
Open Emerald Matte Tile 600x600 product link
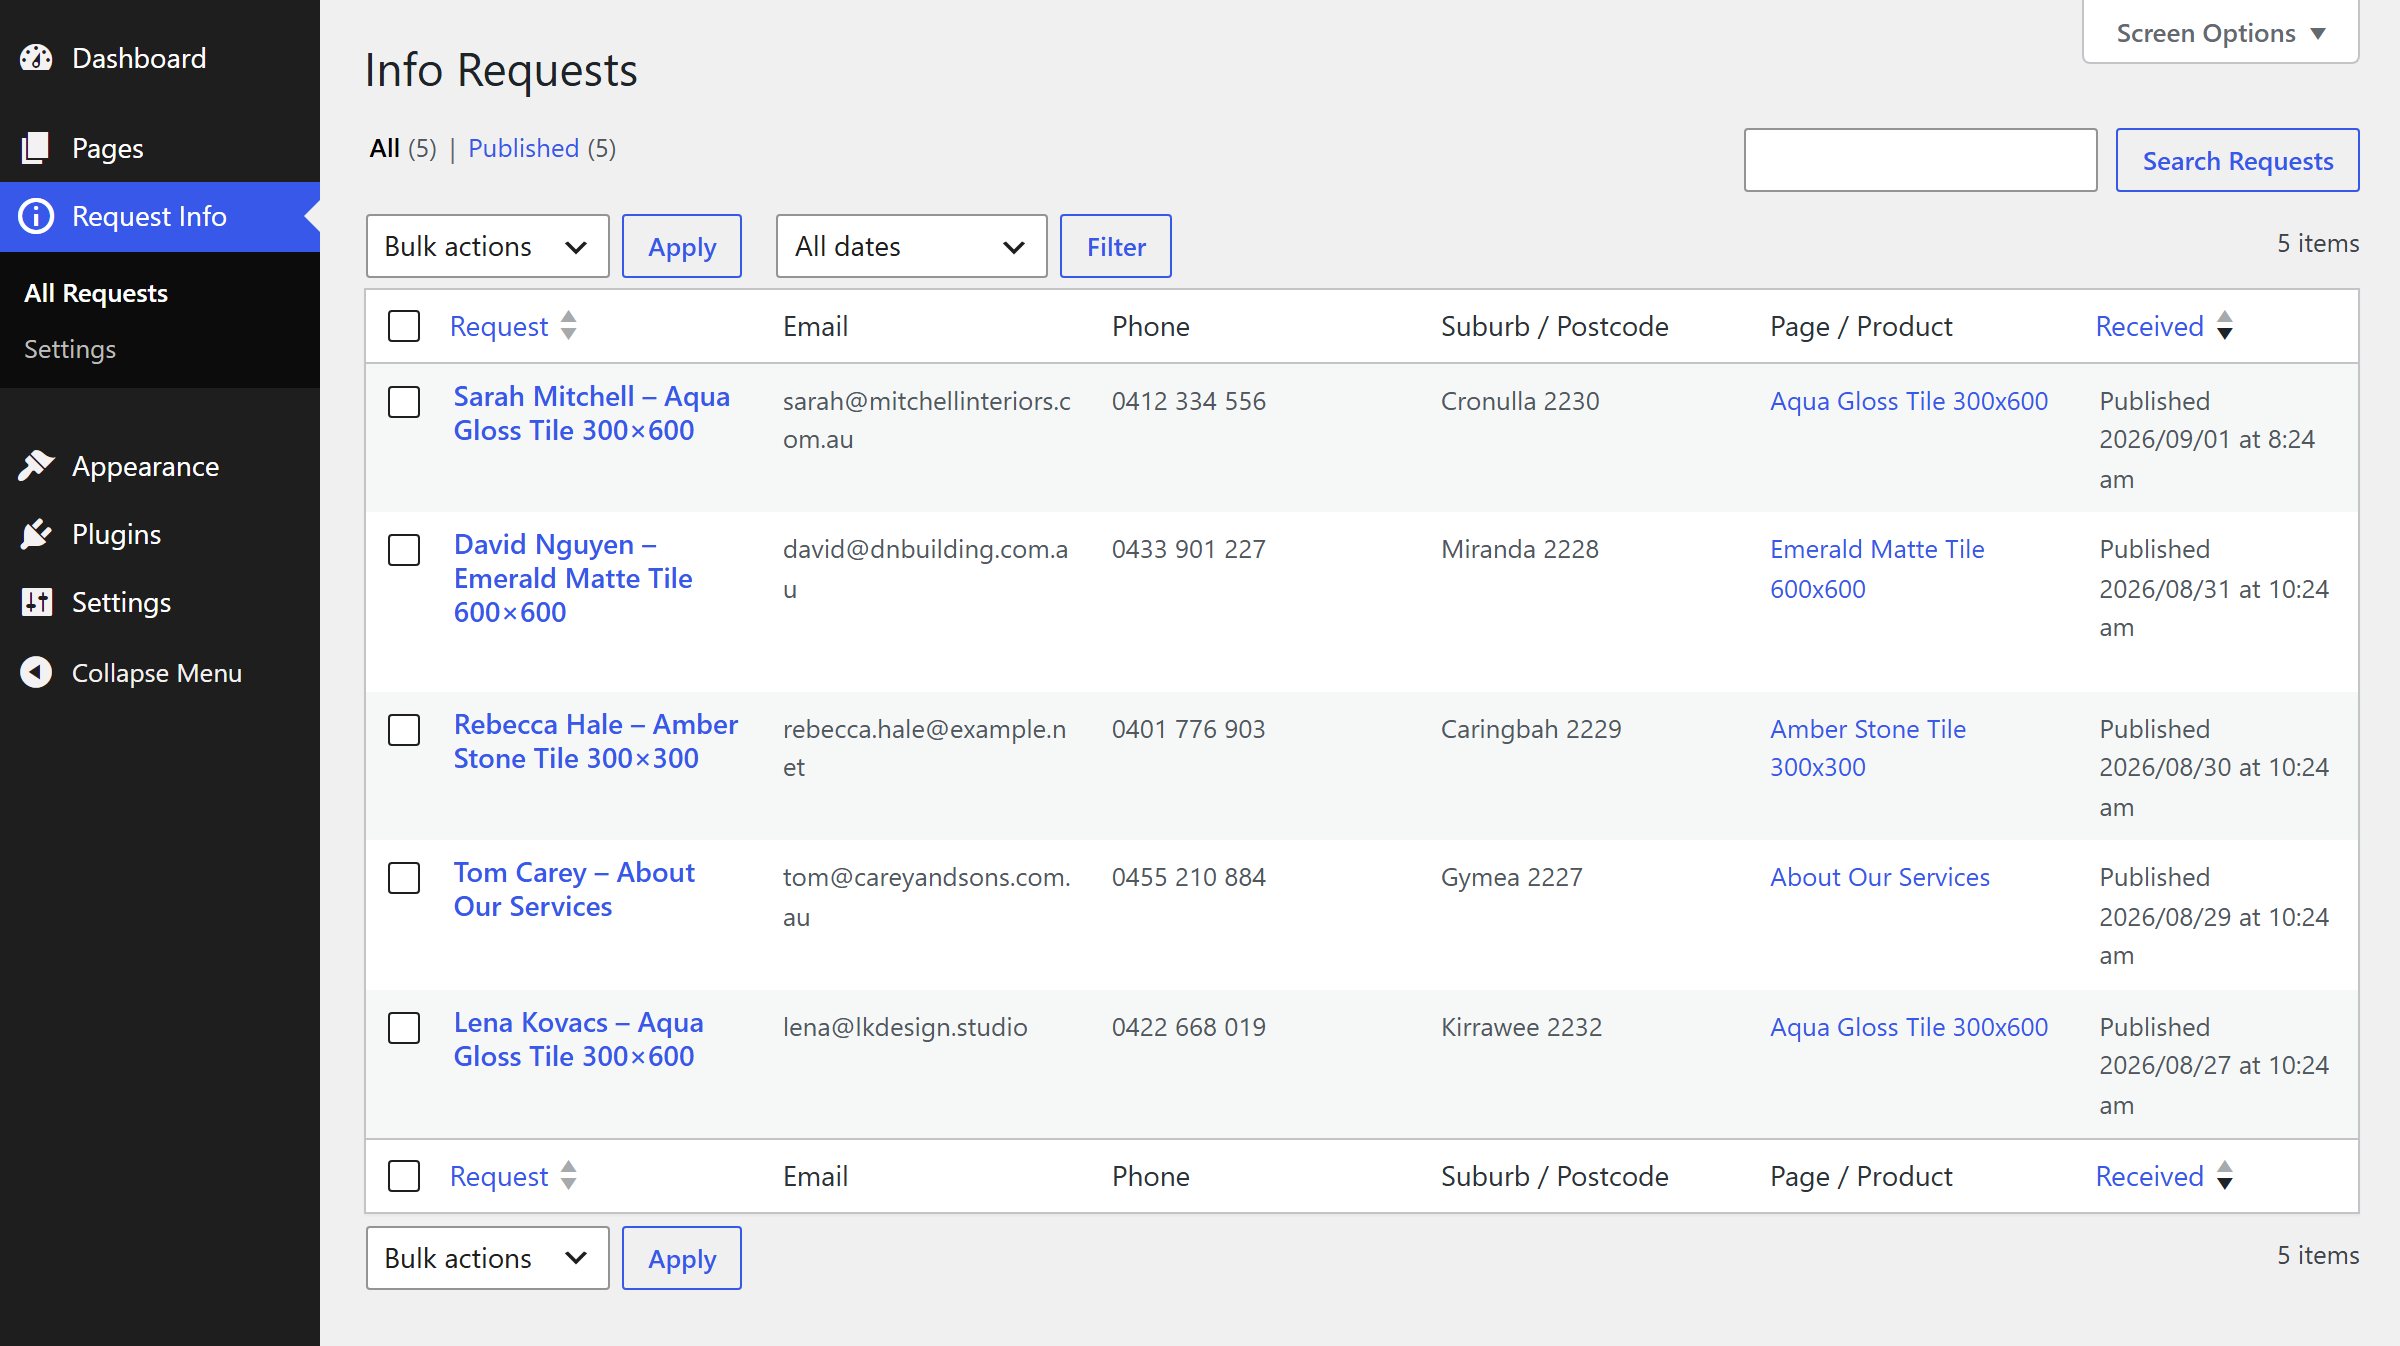tap(1877, 569)
